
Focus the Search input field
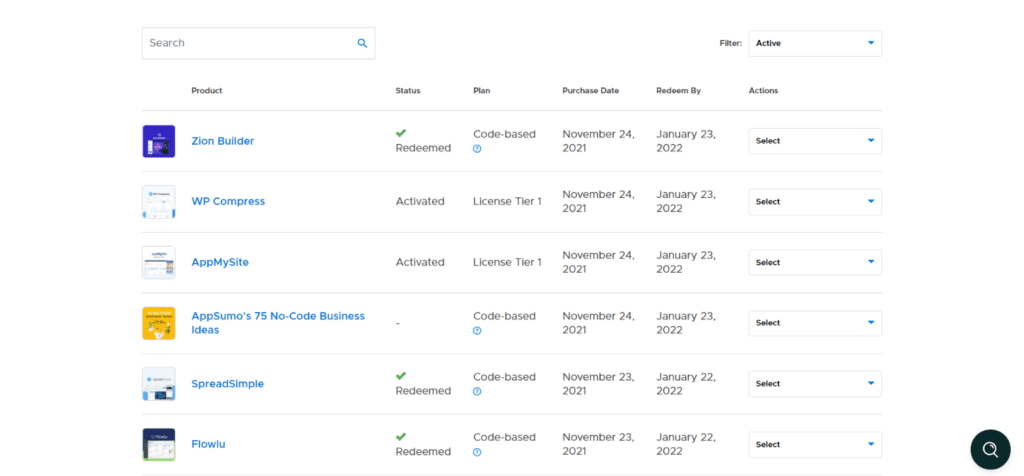click(259, 43)
